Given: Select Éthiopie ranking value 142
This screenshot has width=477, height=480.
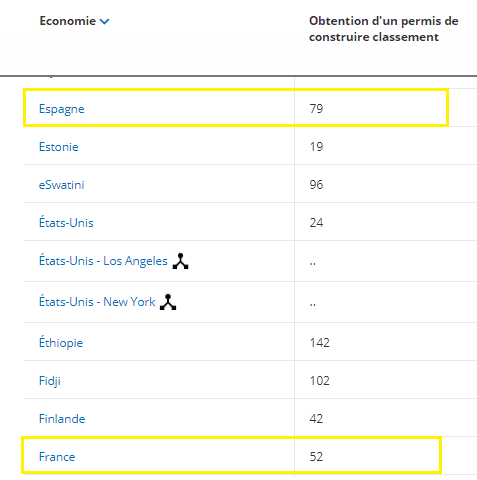Looking at the screenshot, I should (320, 343).
